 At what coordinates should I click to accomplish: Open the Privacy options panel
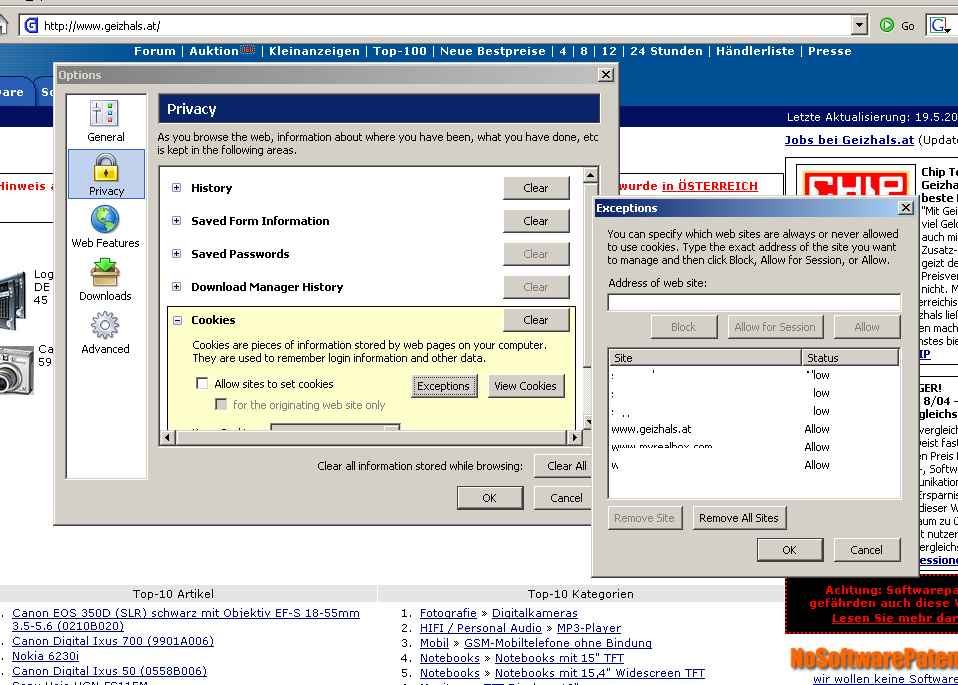coord(106,168)
